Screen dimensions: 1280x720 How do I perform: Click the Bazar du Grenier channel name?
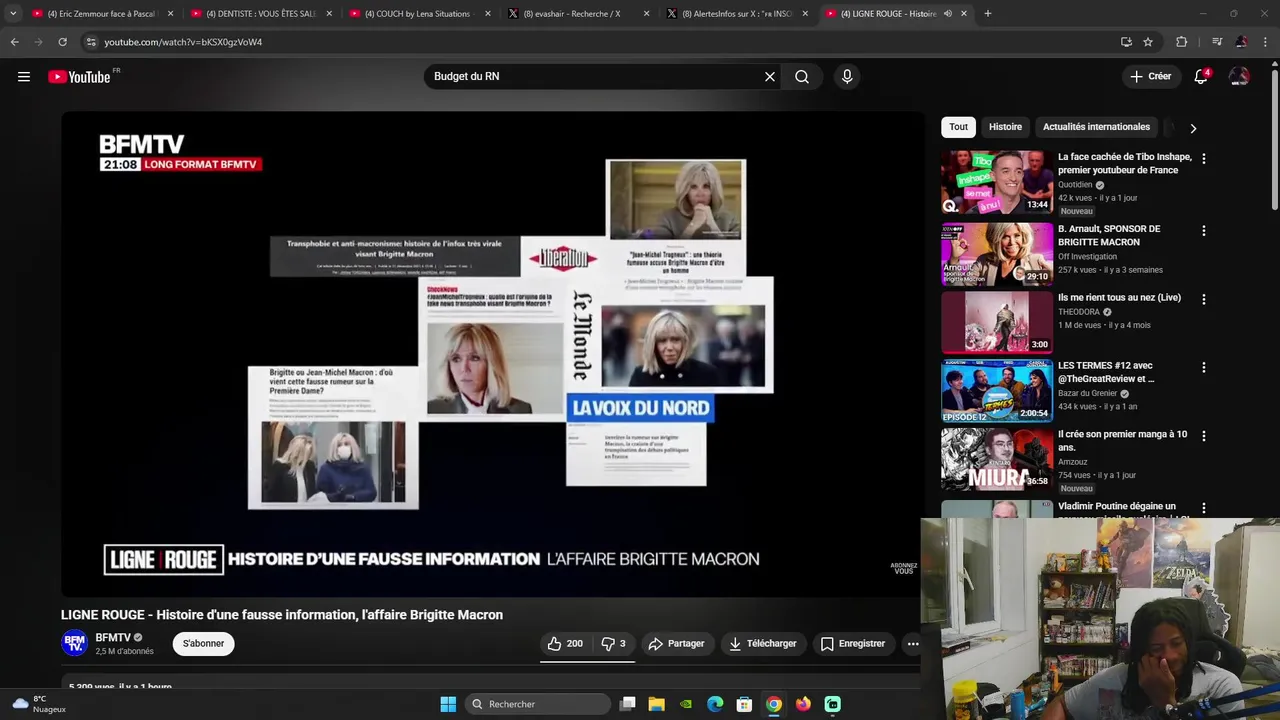1088,394
